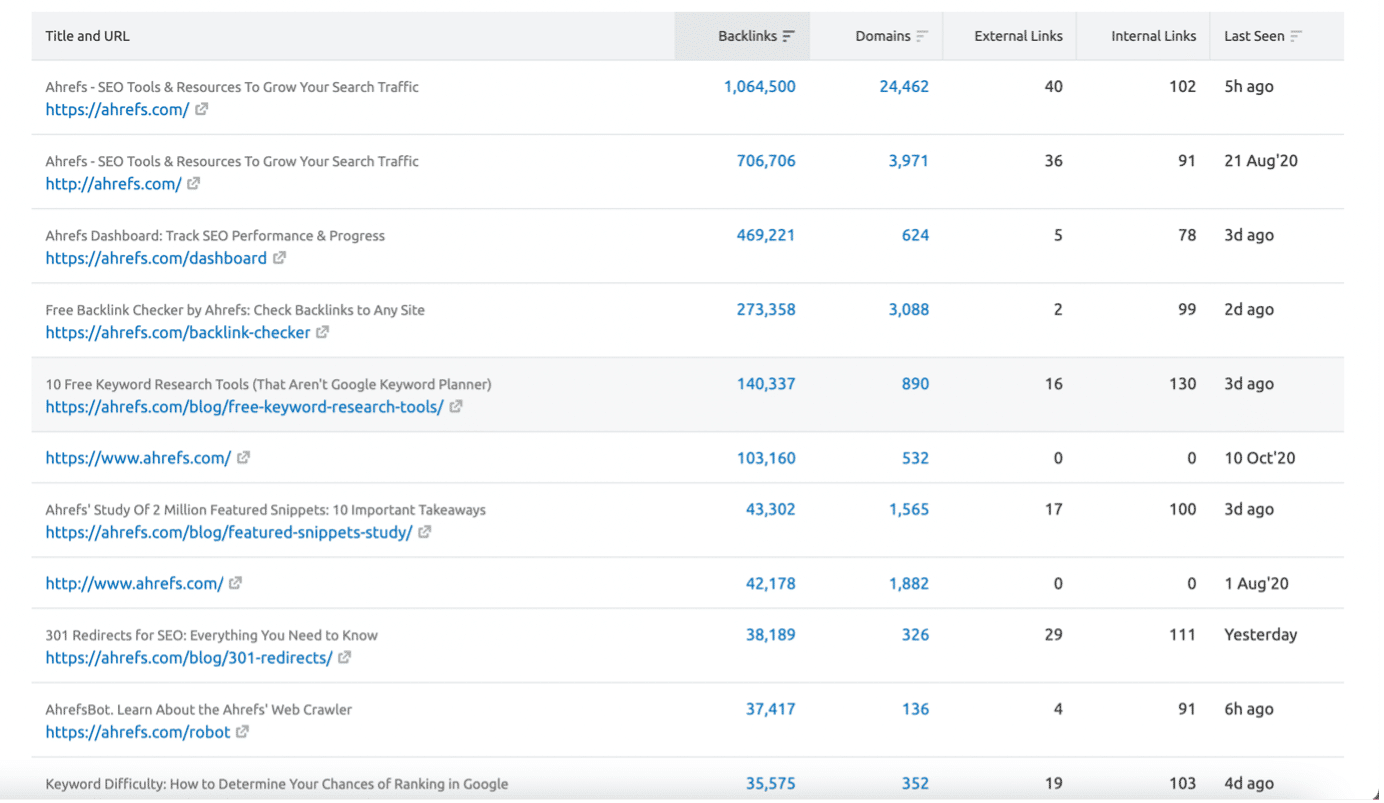Open the http://www.ahrefs.com/ URL link

pyautogui.click(x=134, y=584)
